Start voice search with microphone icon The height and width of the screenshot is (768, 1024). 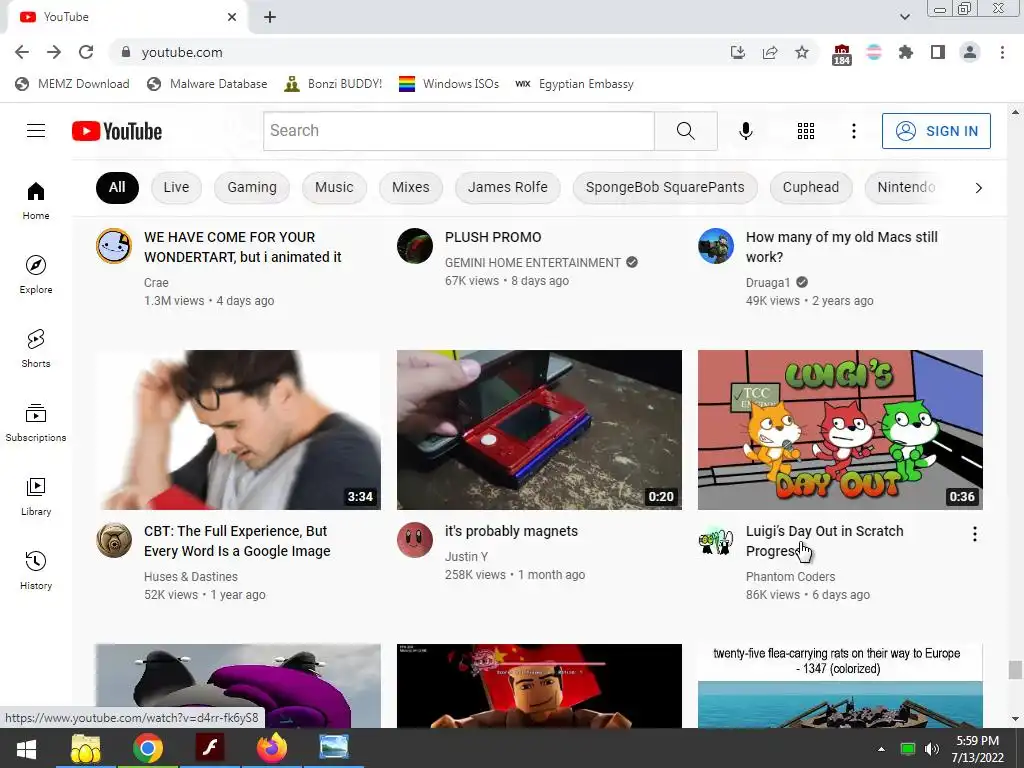[x=746, y=131]
